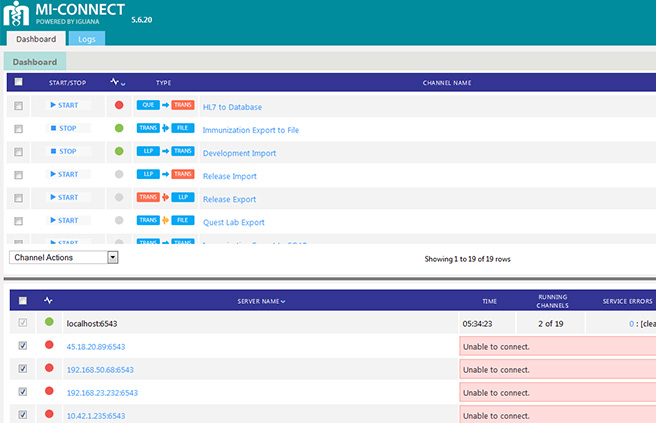The width and height of the screenshot is (656, 423).
Task: Toggle select-all checkbox in channel table header
Action: [x=19, y=82]
